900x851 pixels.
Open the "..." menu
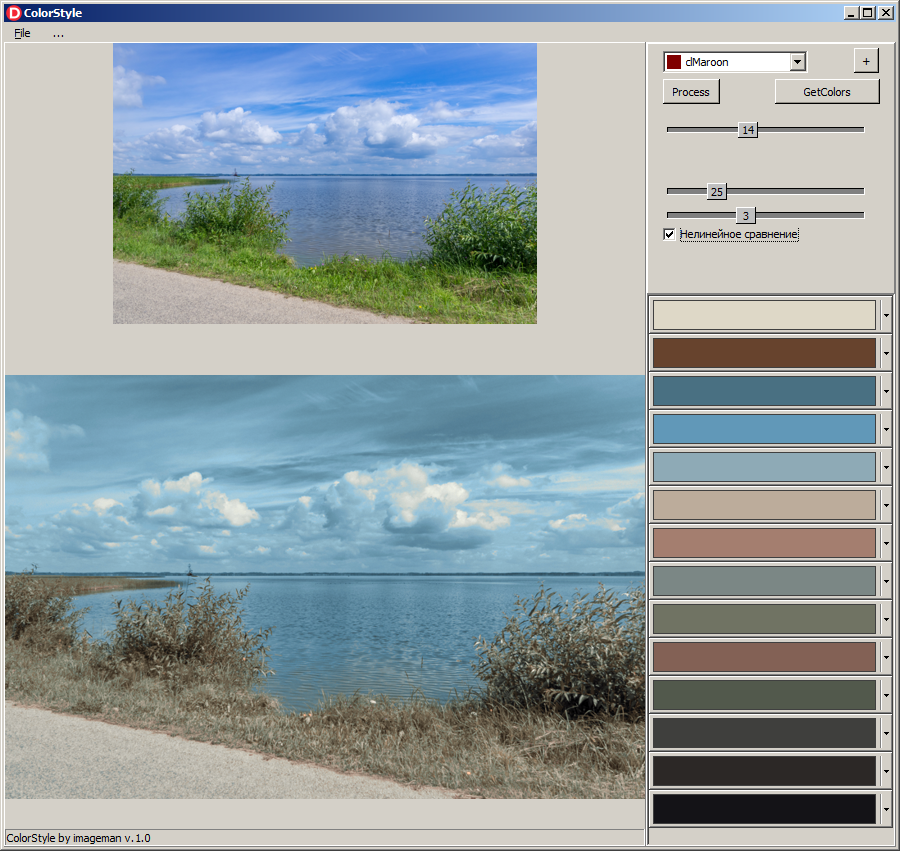coord(58,33)
